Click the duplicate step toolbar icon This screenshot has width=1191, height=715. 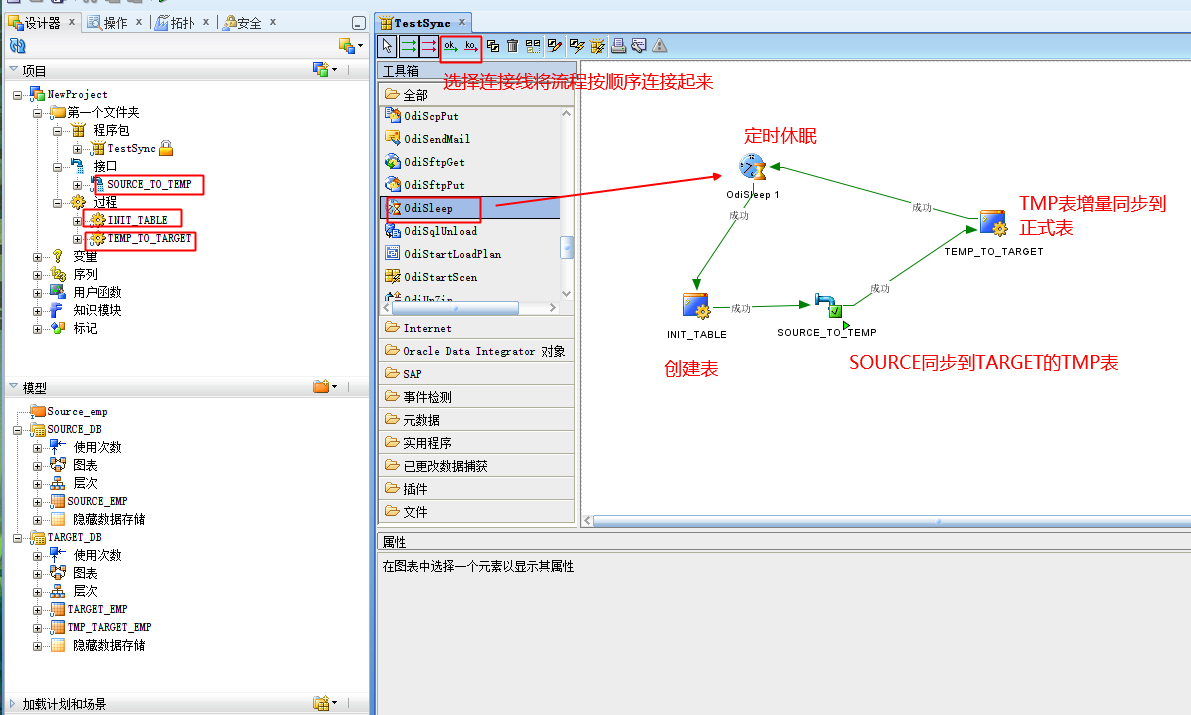[x=493, y=46]
